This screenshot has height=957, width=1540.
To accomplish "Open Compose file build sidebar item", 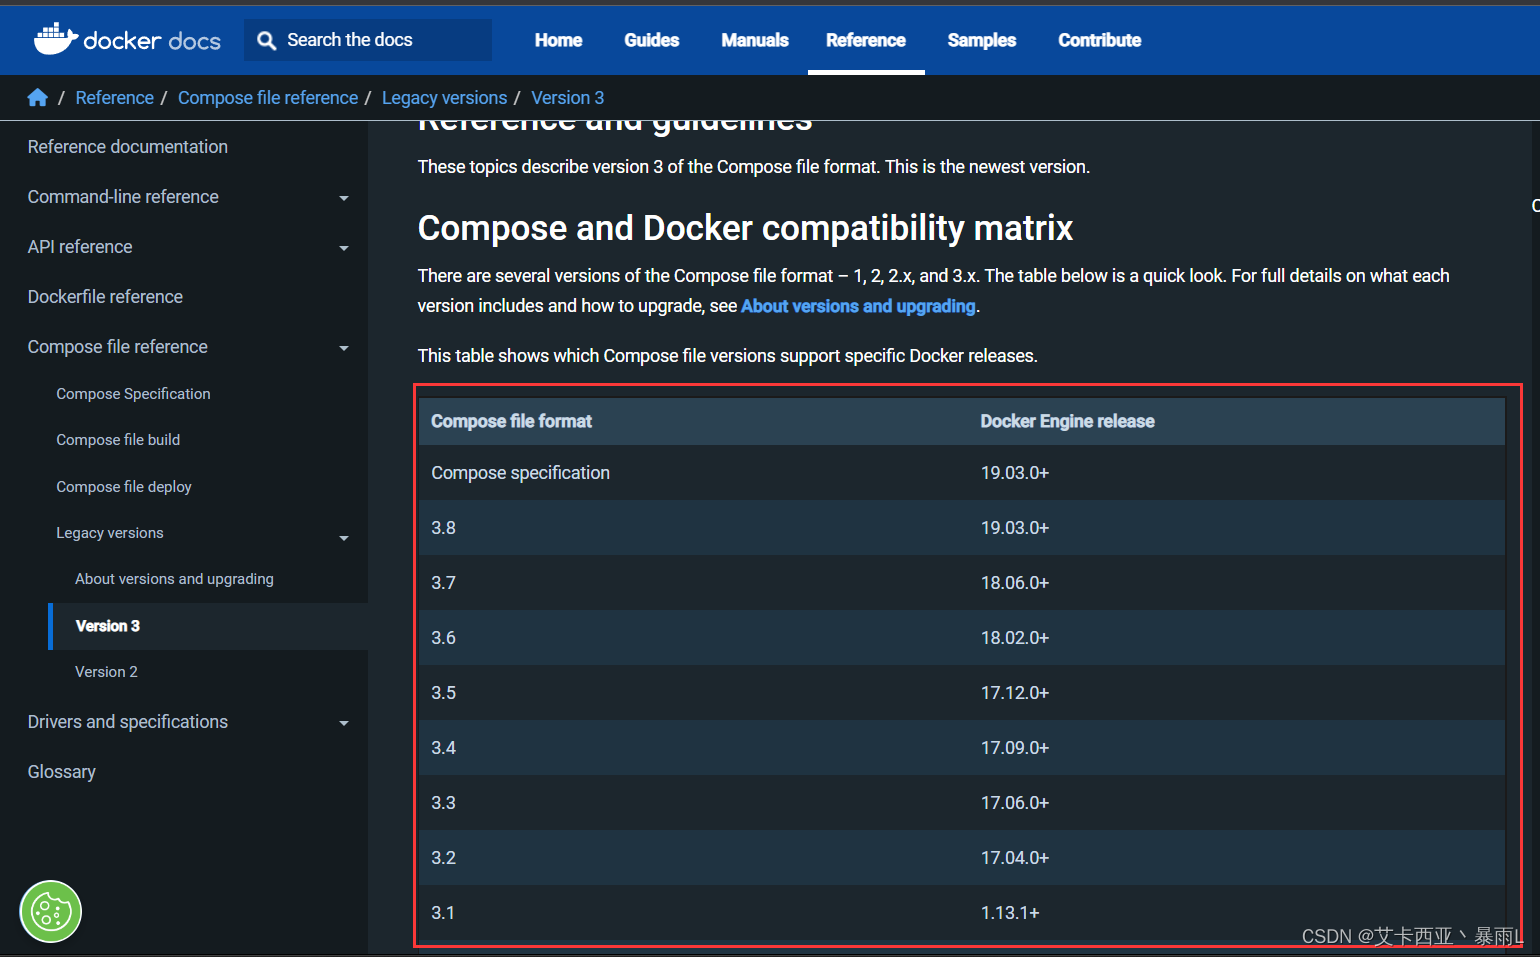I will tap(118, 440).
